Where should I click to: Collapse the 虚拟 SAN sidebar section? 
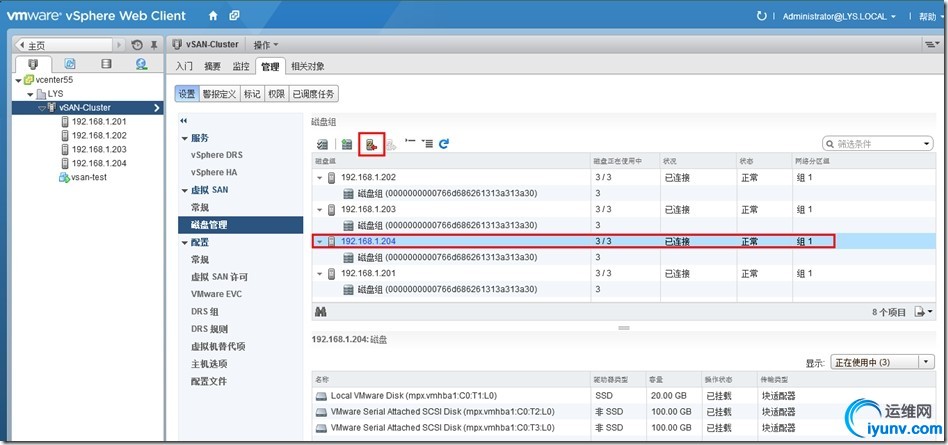pyautogui.click(x=185, y=190)
